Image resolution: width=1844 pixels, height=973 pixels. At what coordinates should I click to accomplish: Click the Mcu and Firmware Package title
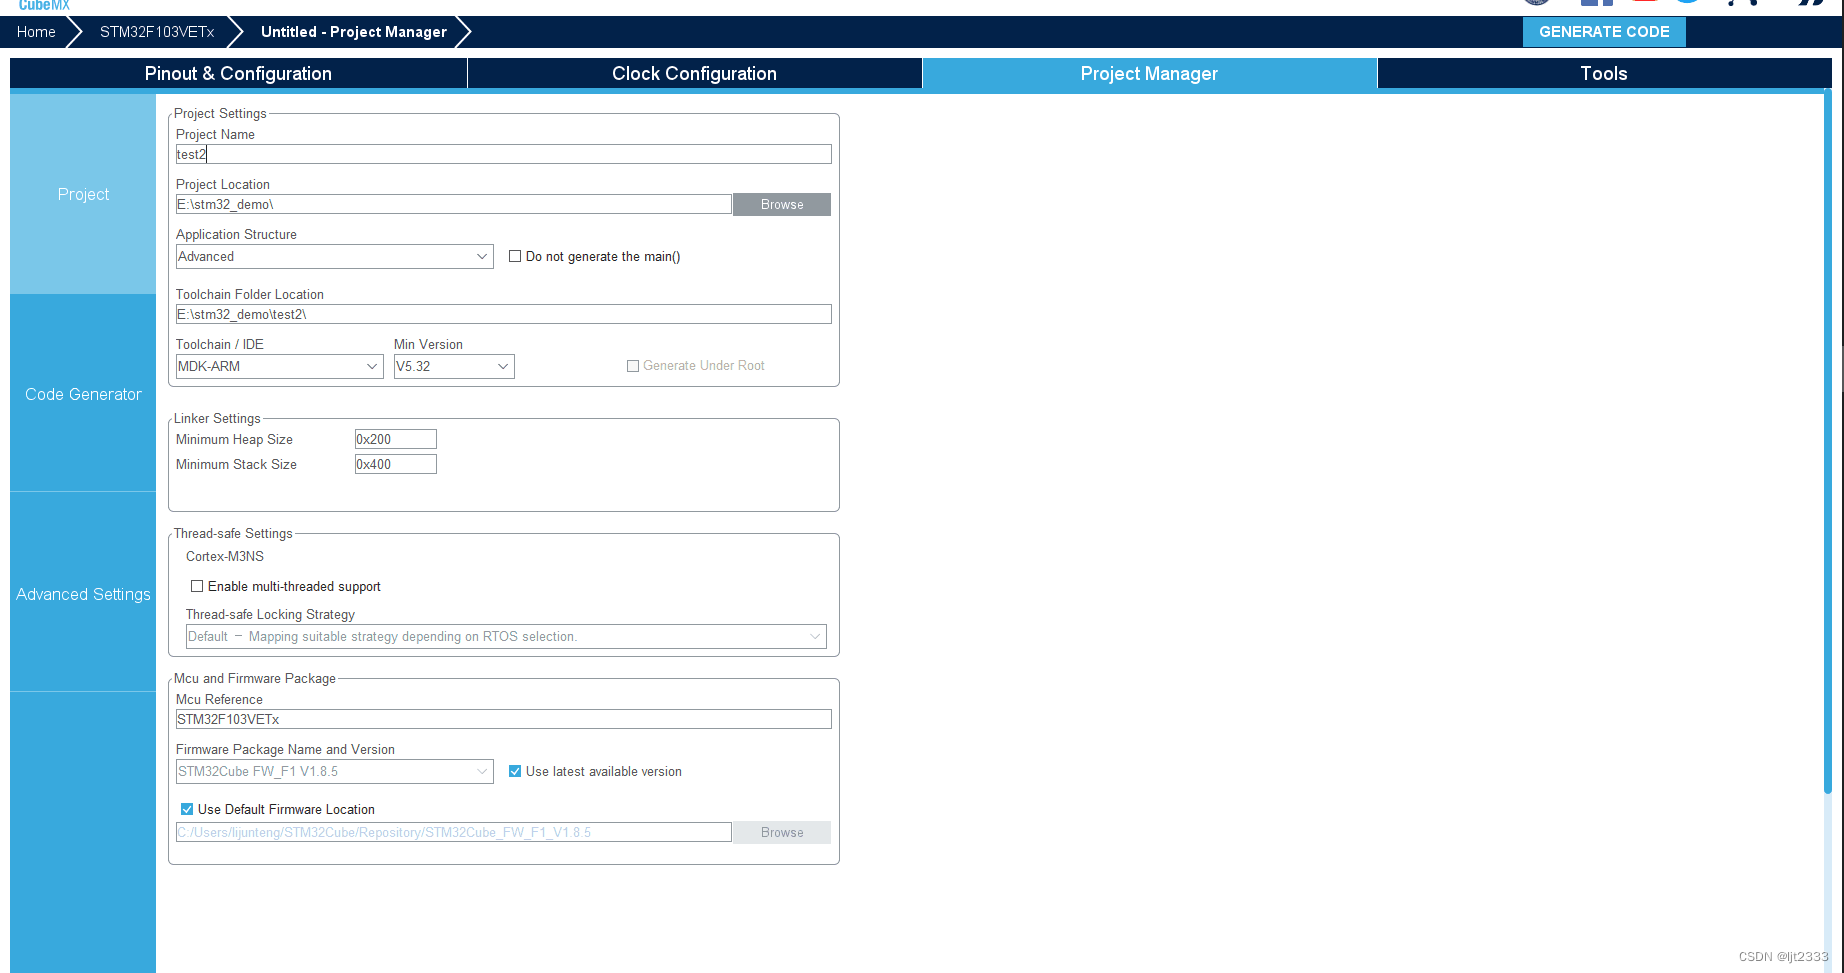coord(255,678)
